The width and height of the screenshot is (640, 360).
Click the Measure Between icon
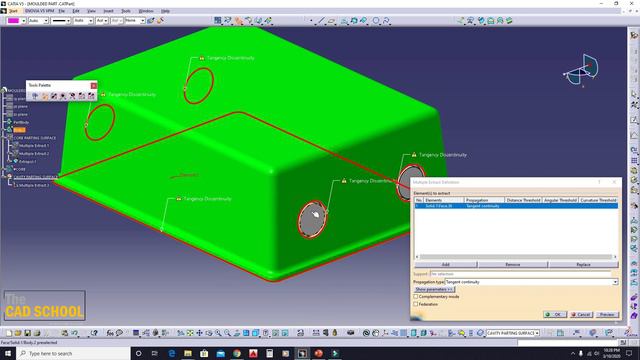point(316,333)
